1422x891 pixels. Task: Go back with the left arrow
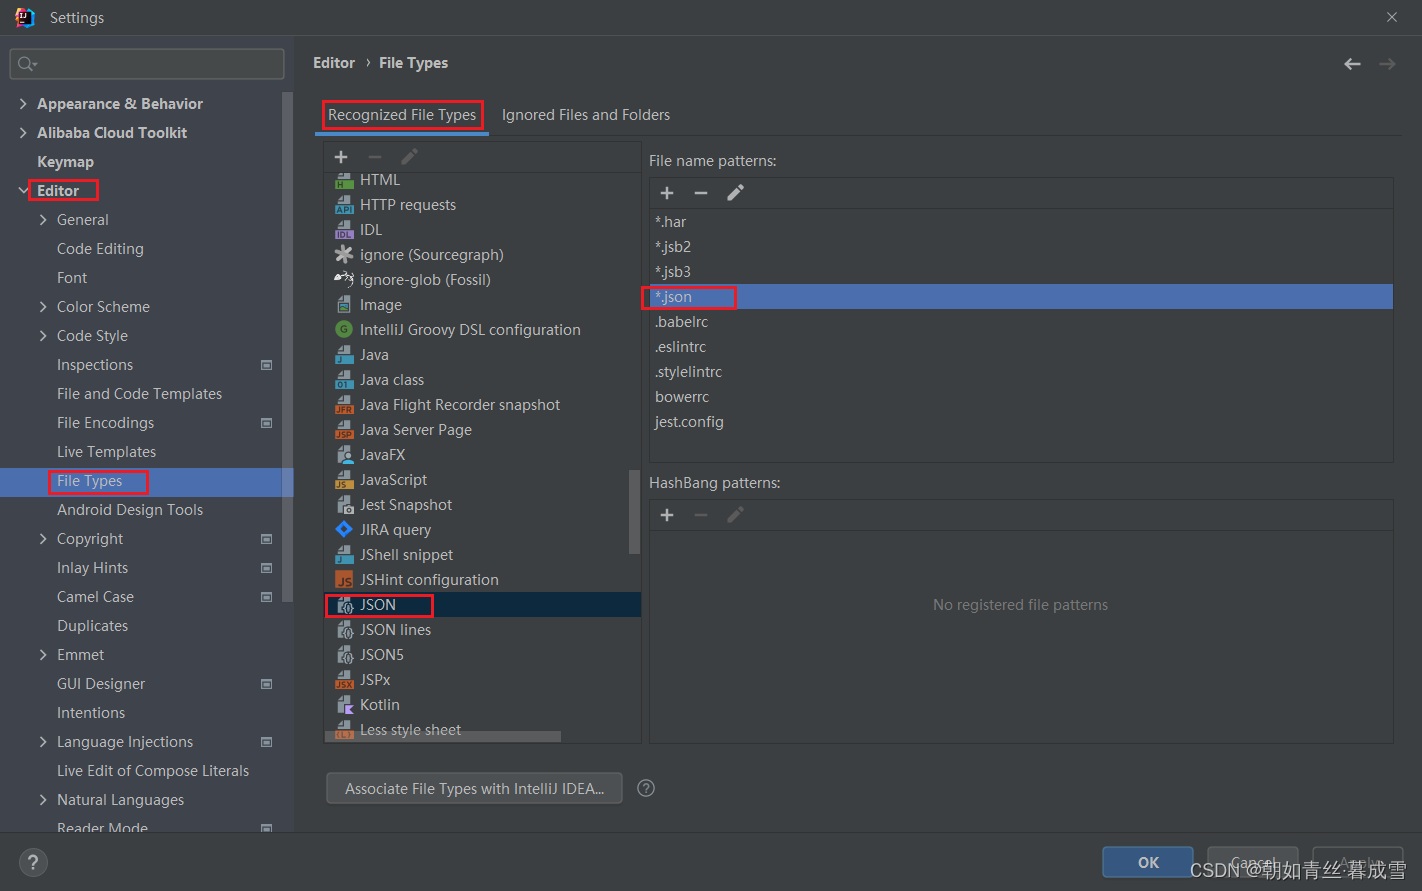point(1352,64)
